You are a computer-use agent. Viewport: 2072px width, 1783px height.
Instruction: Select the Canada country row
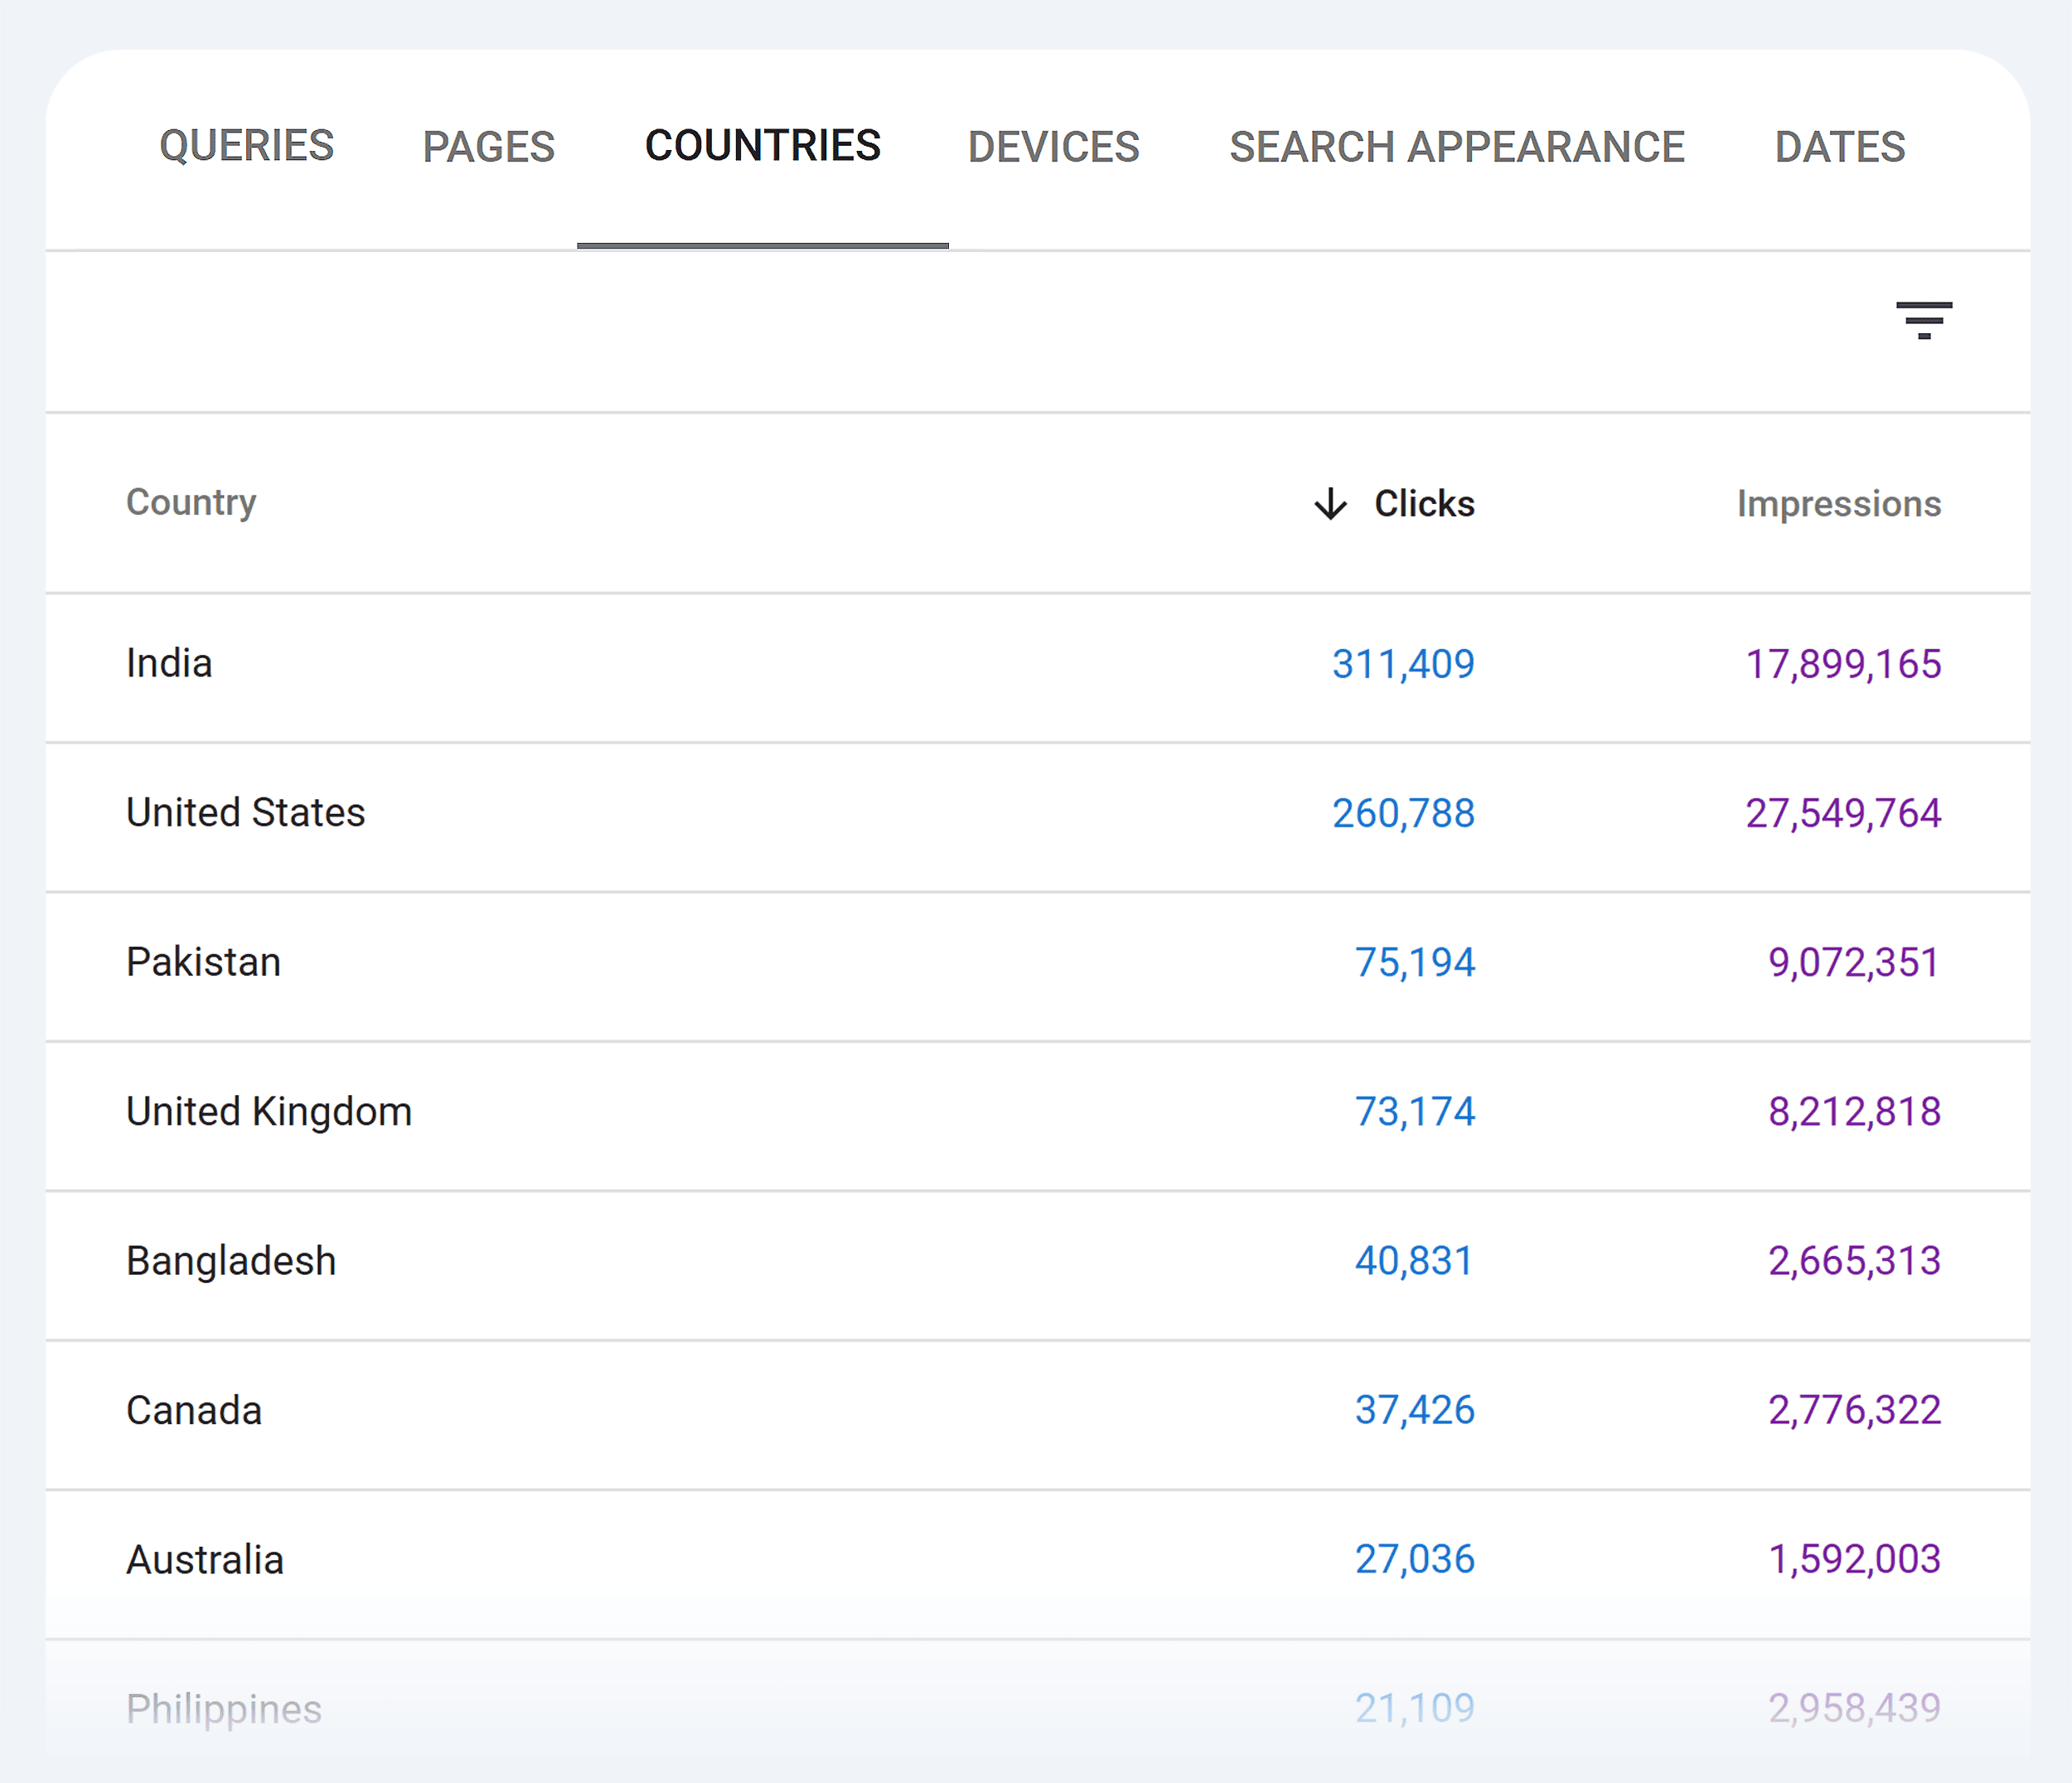[194, 1410]
